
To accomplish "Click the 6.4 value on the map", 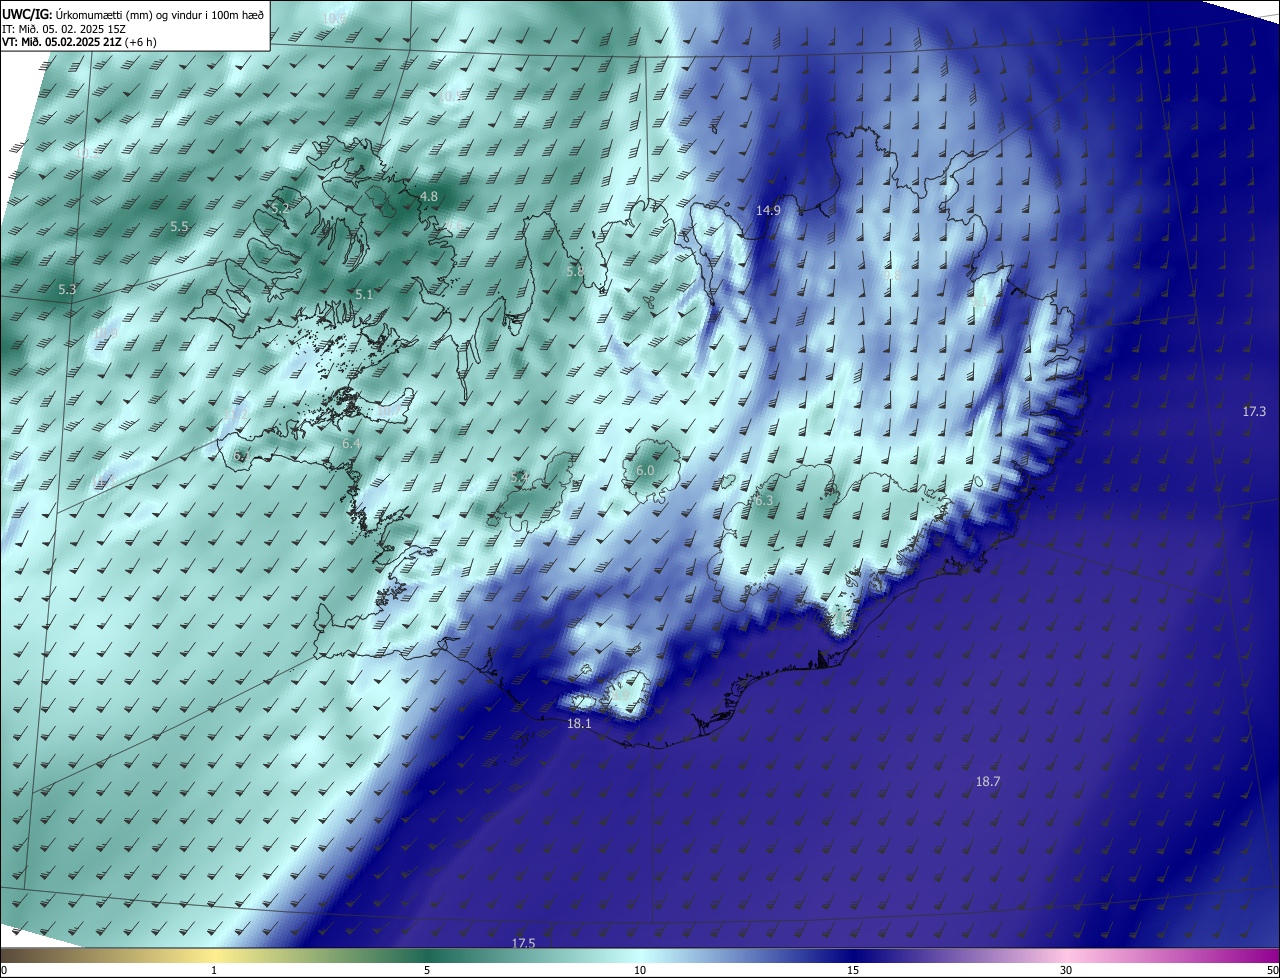I will (x=351, y=443).
